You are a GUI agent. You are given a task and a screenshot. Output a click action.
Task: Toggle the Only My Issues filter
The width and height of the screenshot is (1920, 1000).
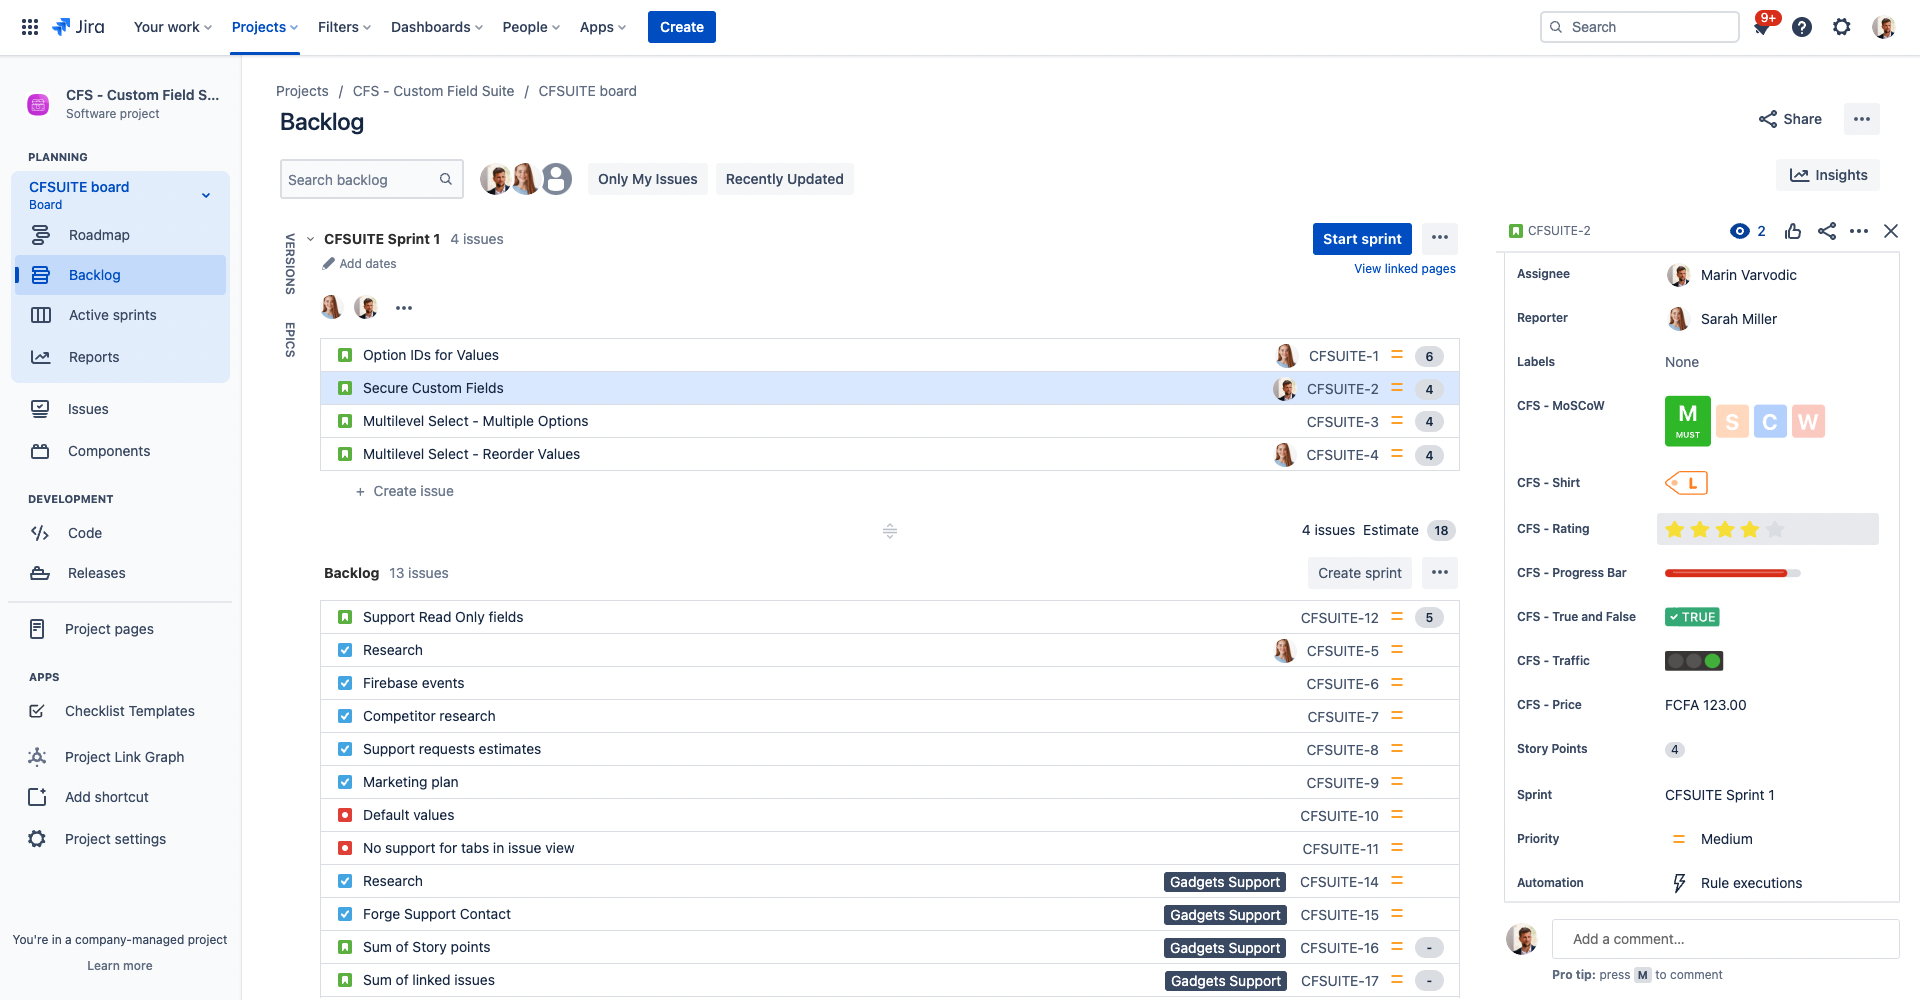647,179
